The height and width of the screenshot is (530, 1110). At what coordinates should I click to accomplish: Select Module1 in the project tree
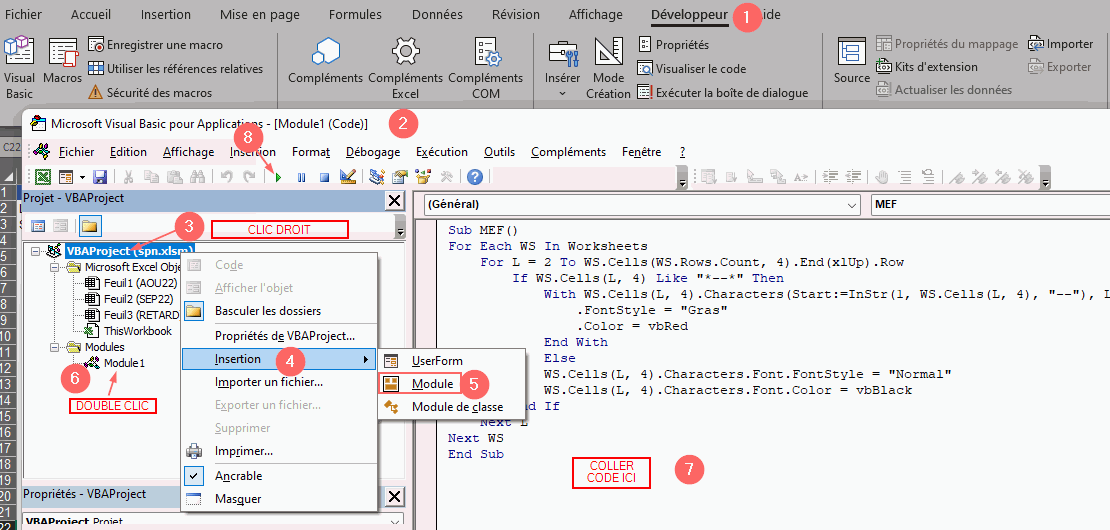click(124, 363)
